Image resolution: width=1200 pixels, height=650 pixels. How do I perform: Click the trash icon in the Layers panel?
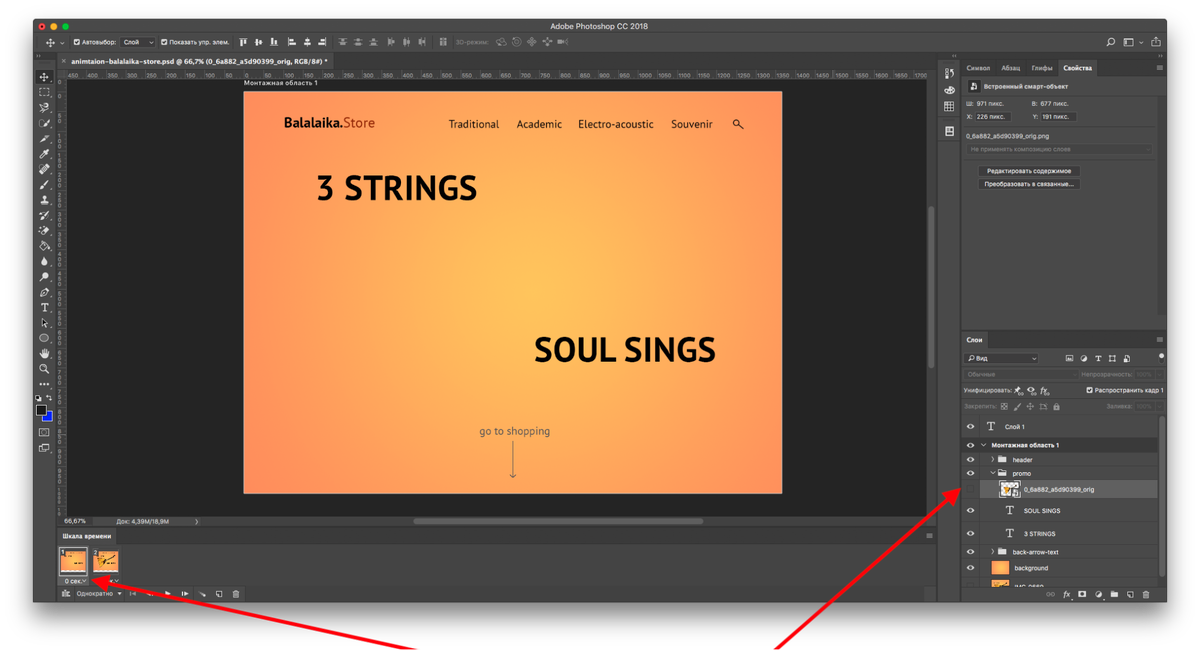[x=1145, y=594]
